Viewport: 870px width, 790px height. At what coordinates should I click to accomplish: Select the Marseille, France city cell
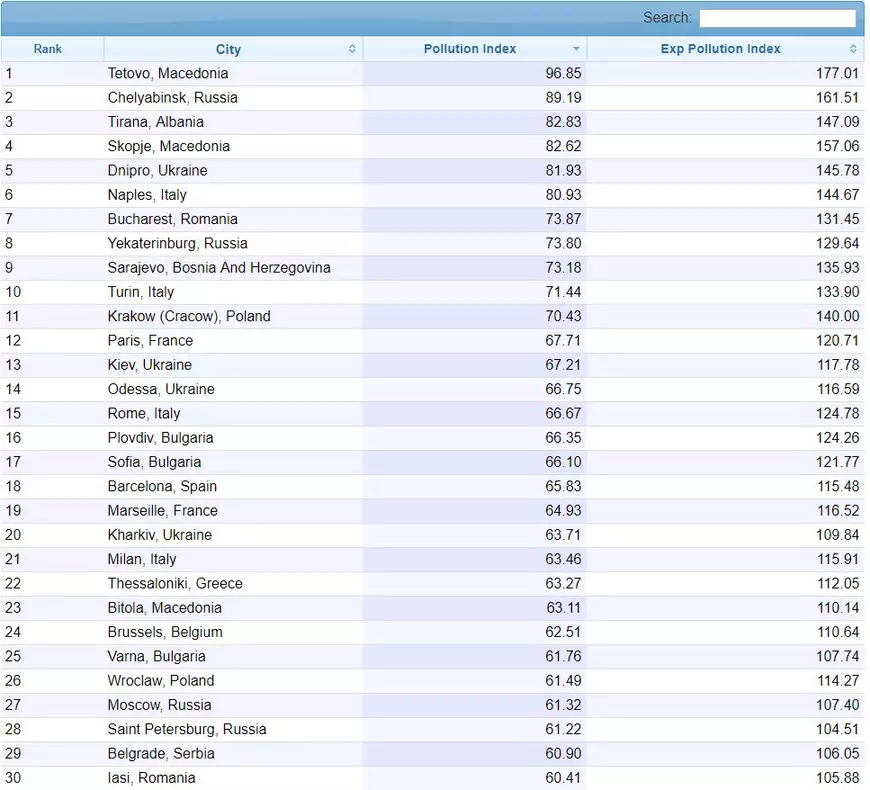[x=233, y=511]
